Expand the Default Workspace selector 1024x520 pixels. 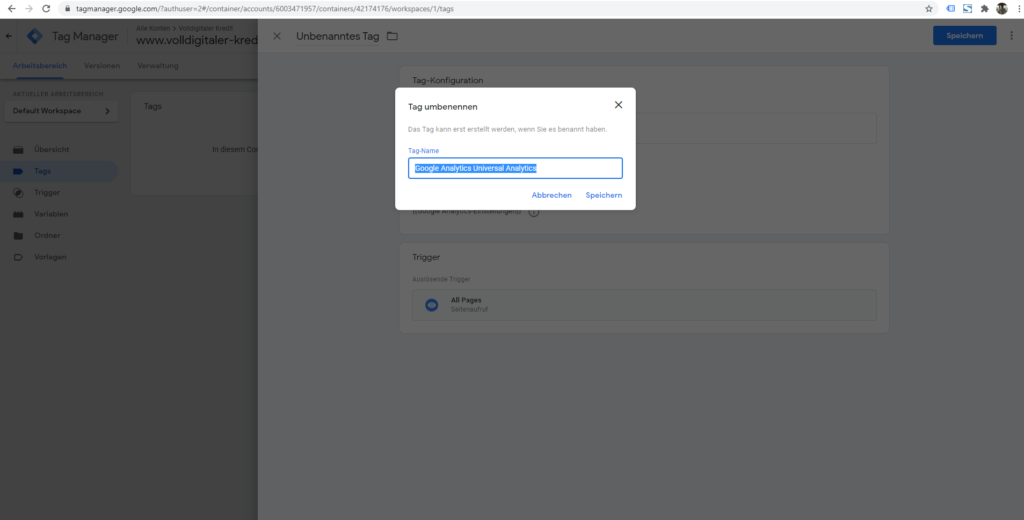click(x=61, y=111)
